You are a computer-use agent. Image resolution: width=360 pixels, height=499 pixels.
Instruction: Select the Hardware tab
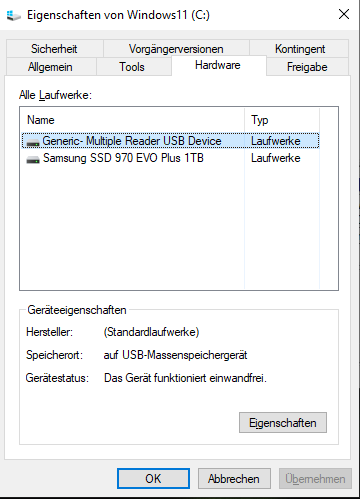tap(218, 65)
